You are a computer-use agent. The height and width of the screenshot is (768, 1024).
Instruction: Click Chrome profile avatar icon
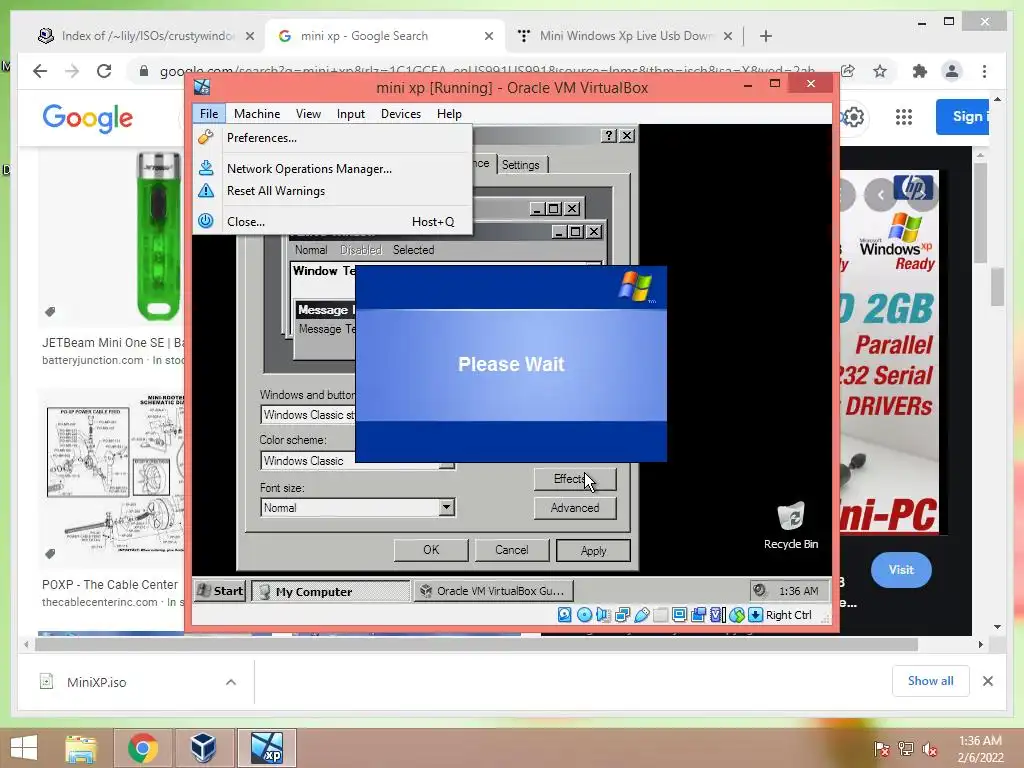952,71
